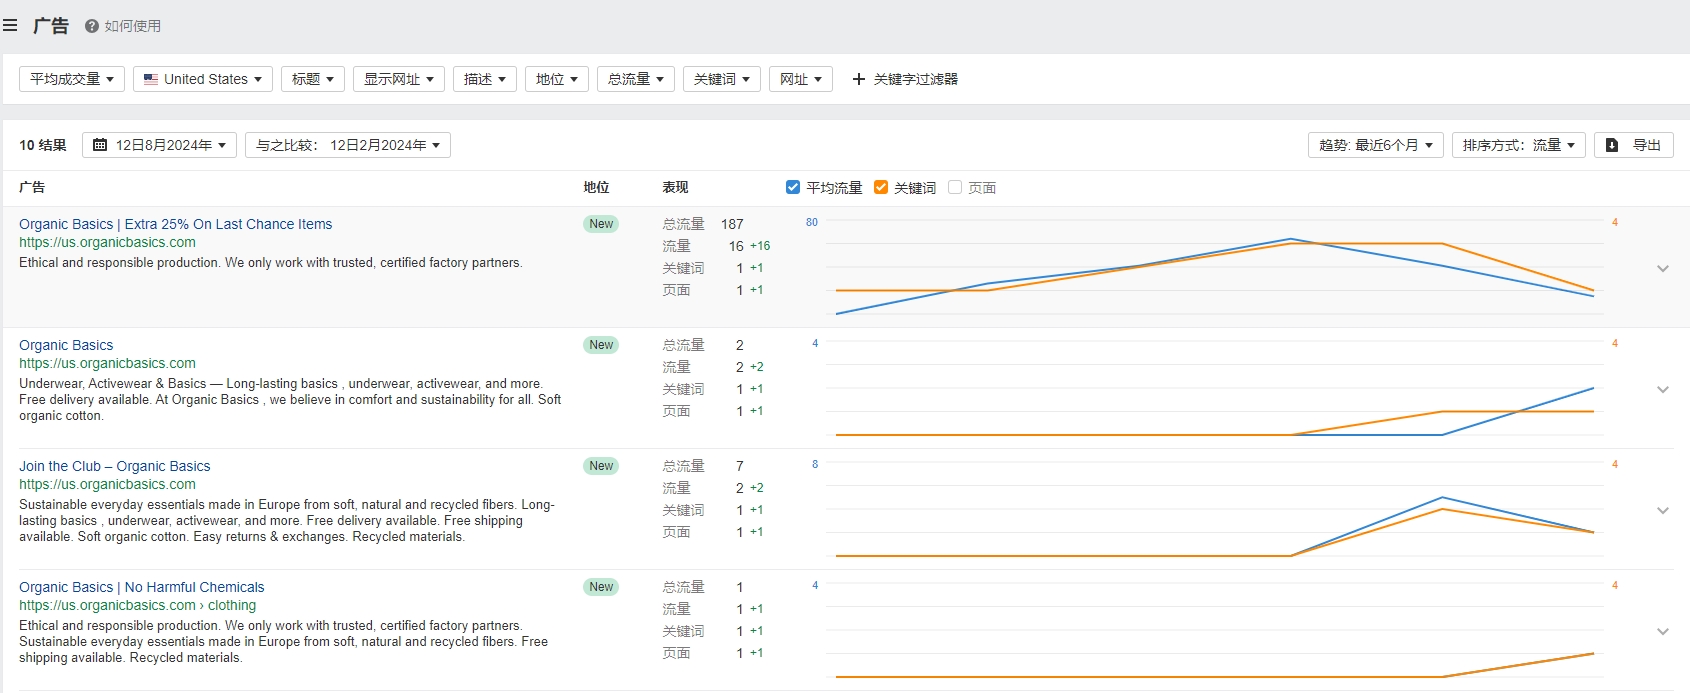Open the 显示网址 filter dropdown

pos(399,79)
